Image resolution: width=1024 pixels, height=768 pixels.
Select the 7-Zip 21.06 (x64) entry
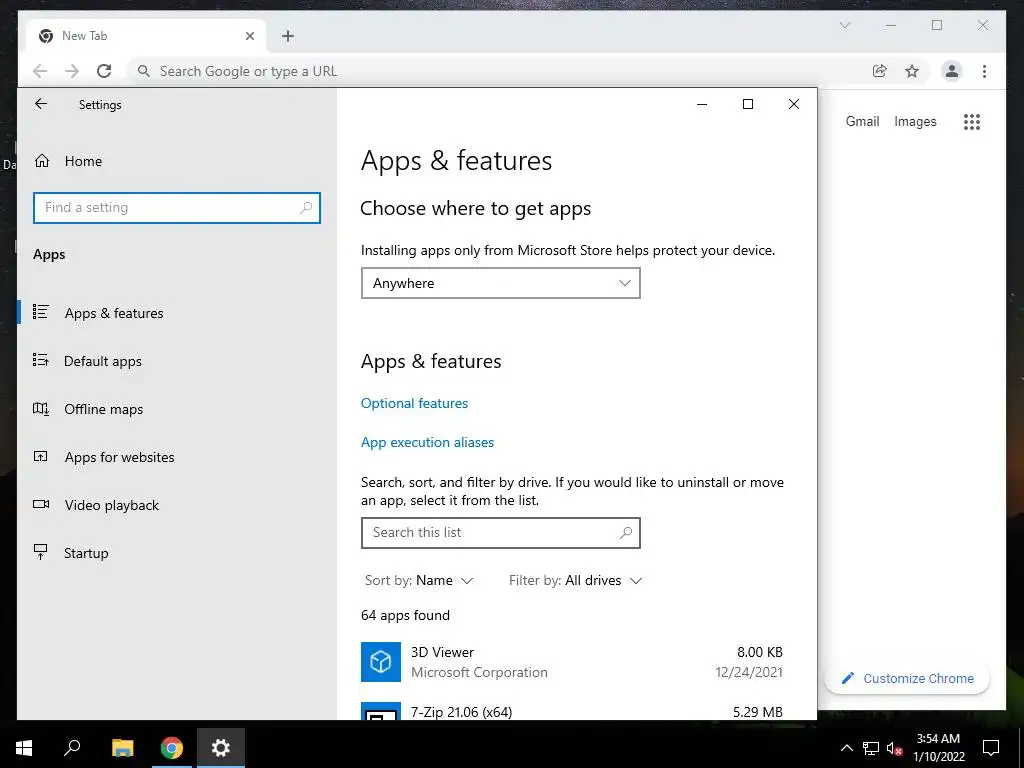(571, 711)
